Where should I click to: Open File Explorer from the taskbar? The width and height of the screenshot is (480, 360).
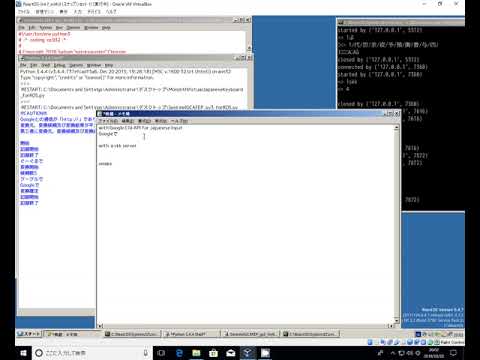(196, 353)
